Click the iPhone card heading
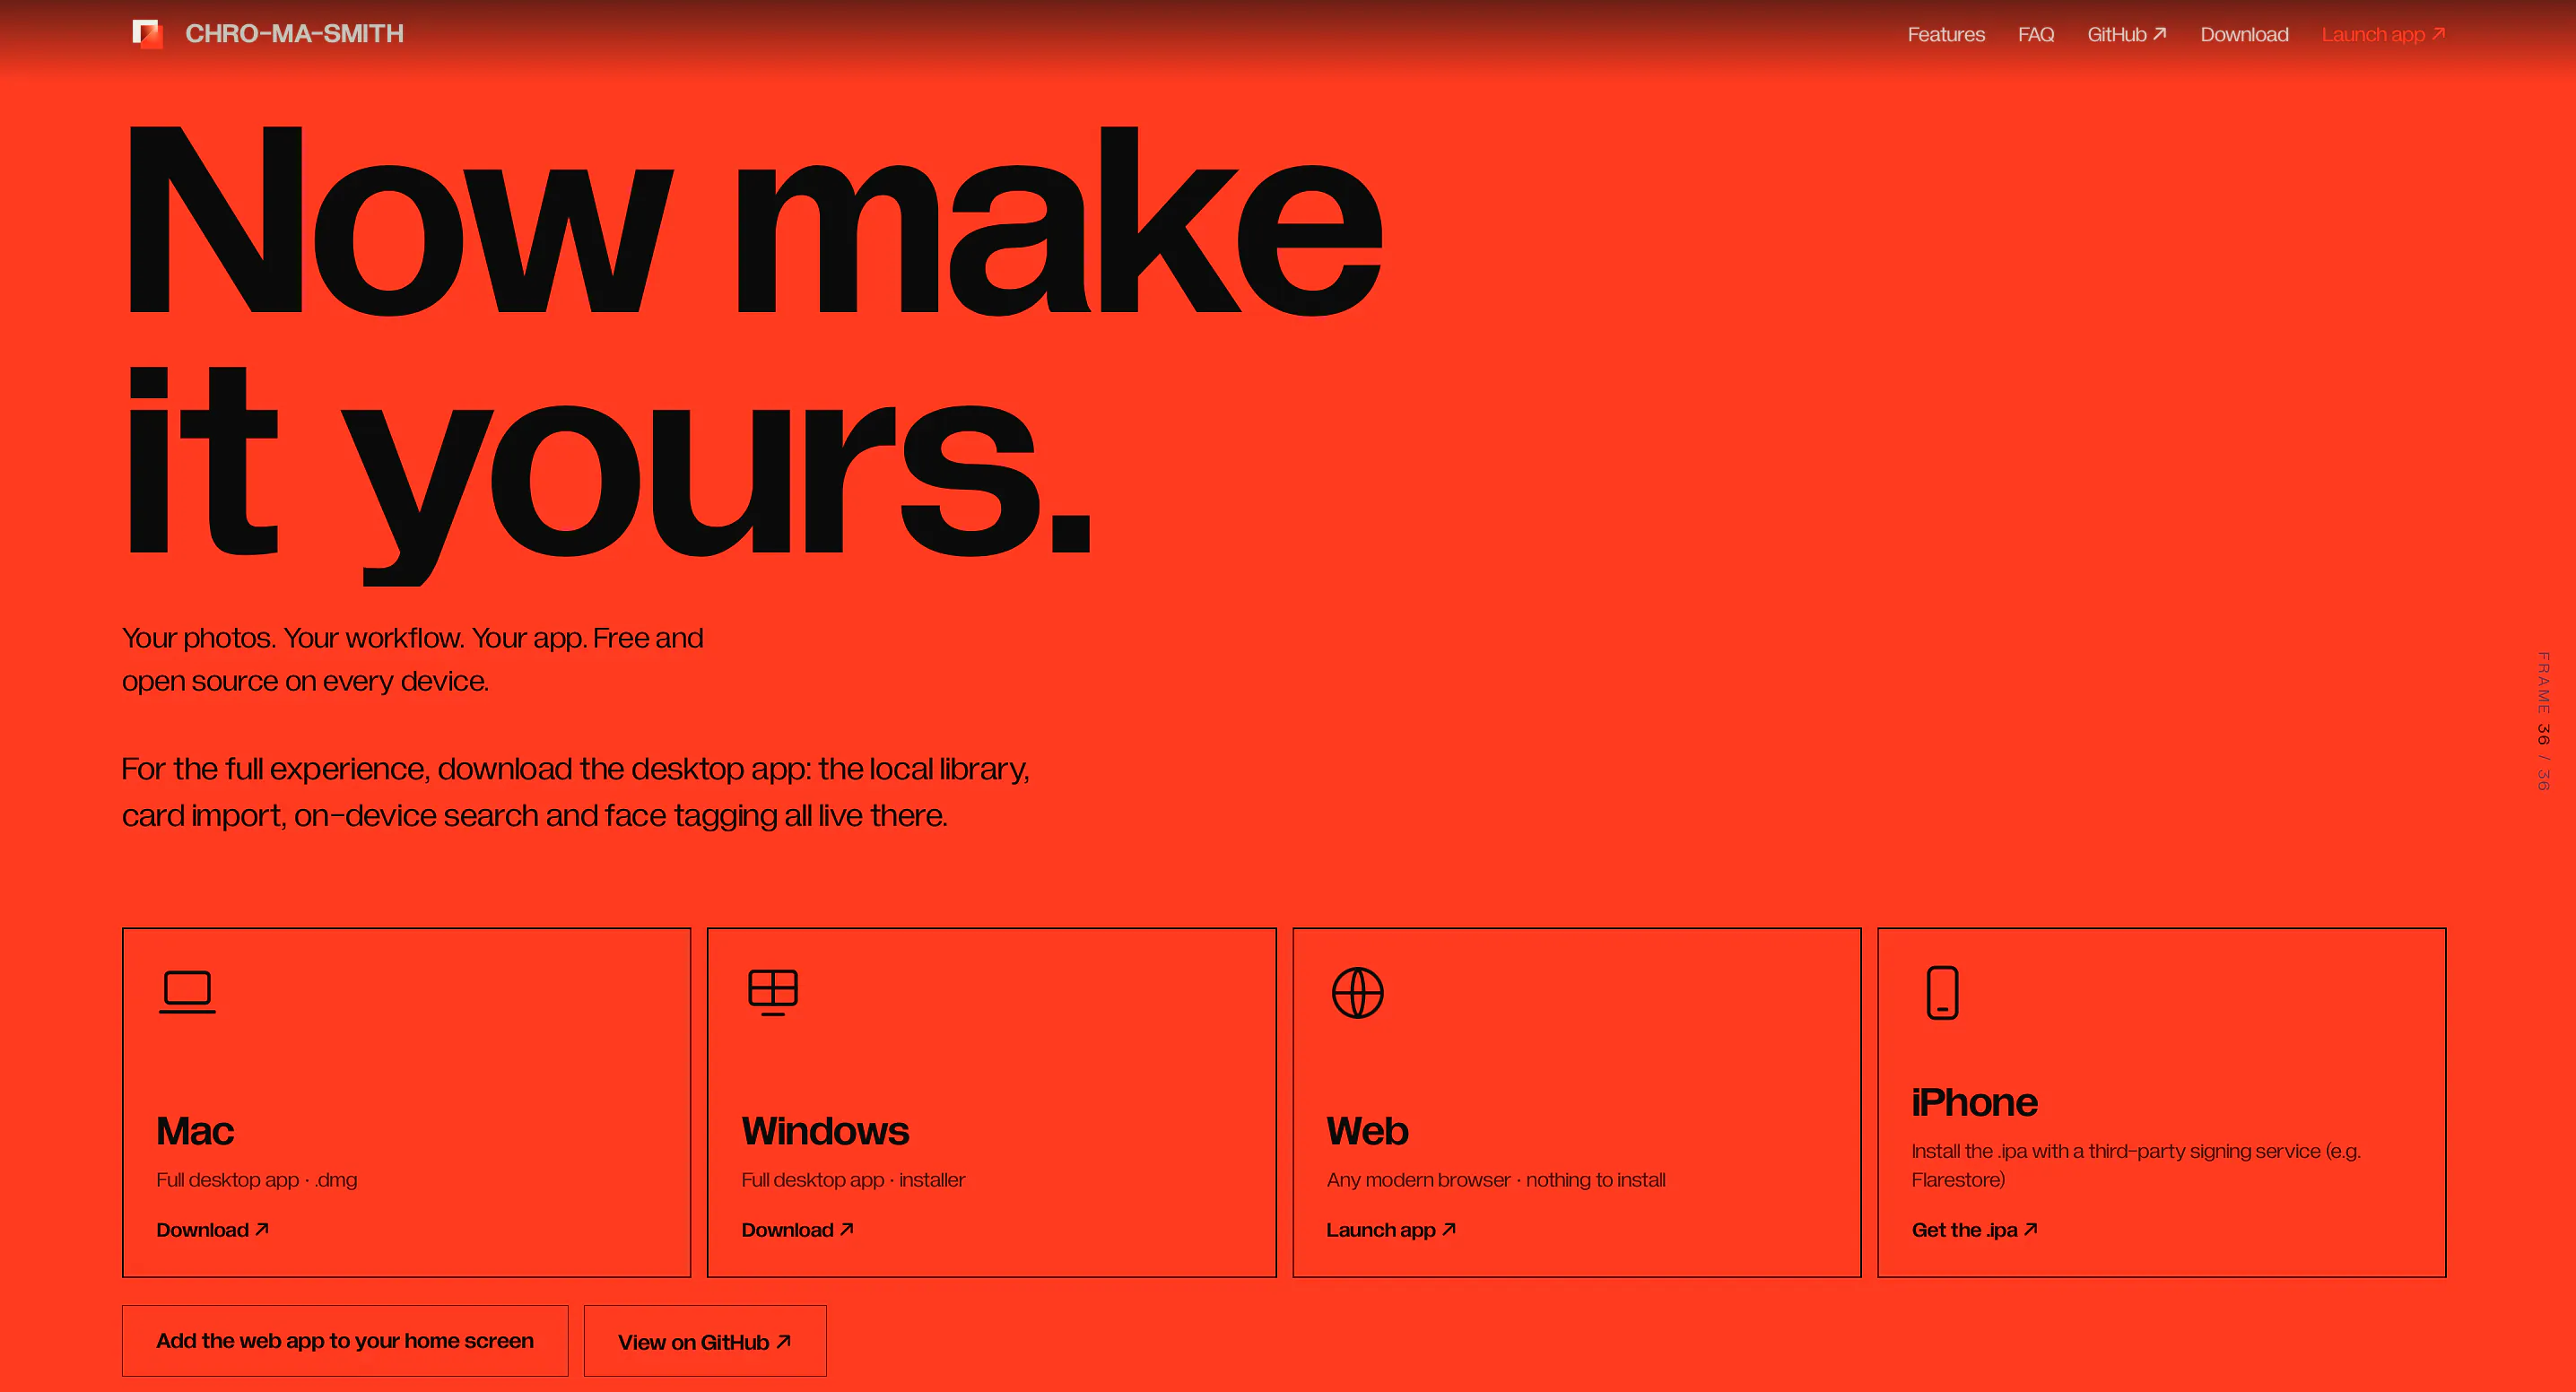Screen dimensions: 2576x1392 coord(1974,1102)
